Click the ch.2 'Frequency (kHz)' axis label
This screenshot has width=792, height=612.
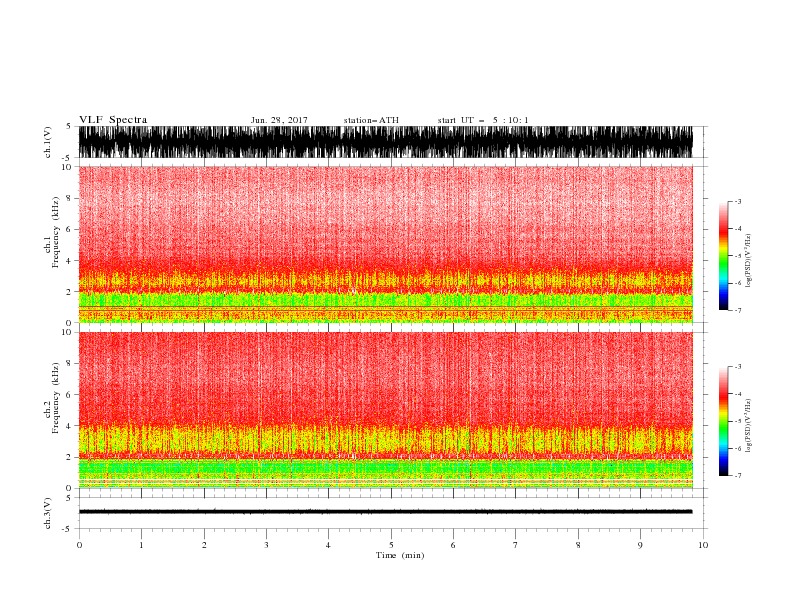coord(56,397)
